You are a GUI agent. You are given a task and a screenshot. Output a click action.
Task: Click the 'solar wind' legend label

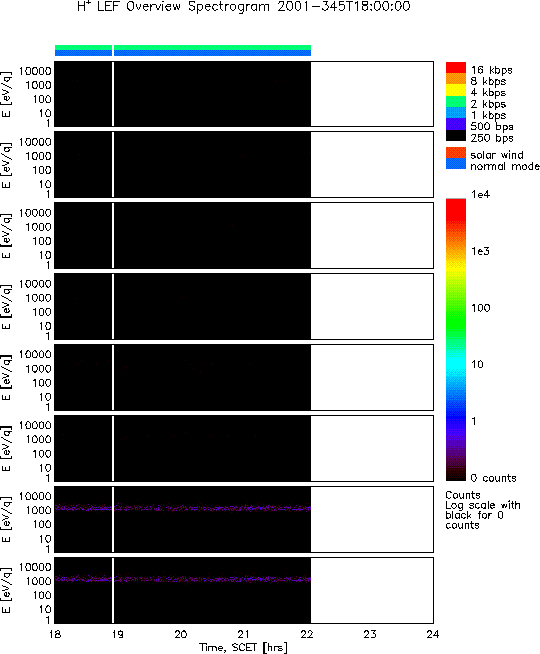tap(497, 155)
